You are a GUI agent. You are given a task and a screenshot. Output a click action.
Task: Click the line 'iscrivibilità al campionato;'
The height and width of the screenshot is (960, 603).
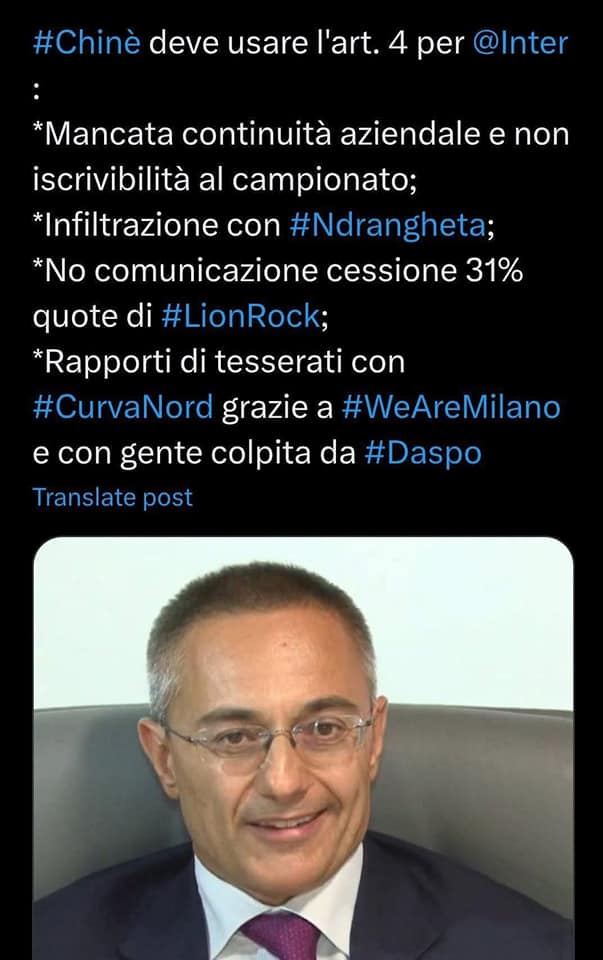225,179
